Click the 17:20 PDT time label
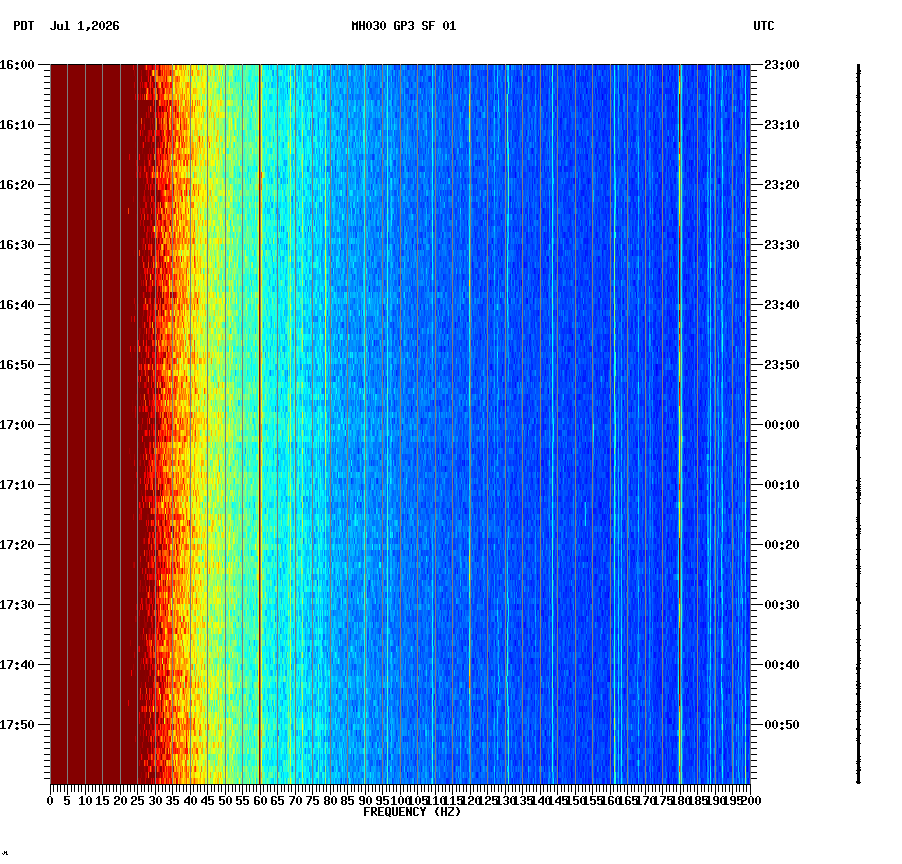 [x=17, y=545]
